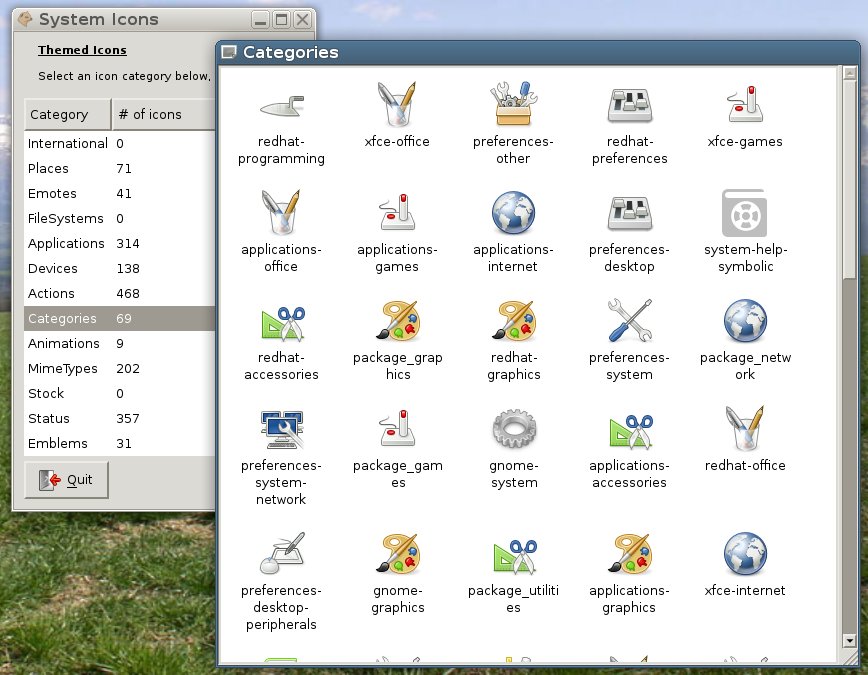868x675 pixels.
Task: Click the preferences-other toolbox icon
Action: [513, 104]
